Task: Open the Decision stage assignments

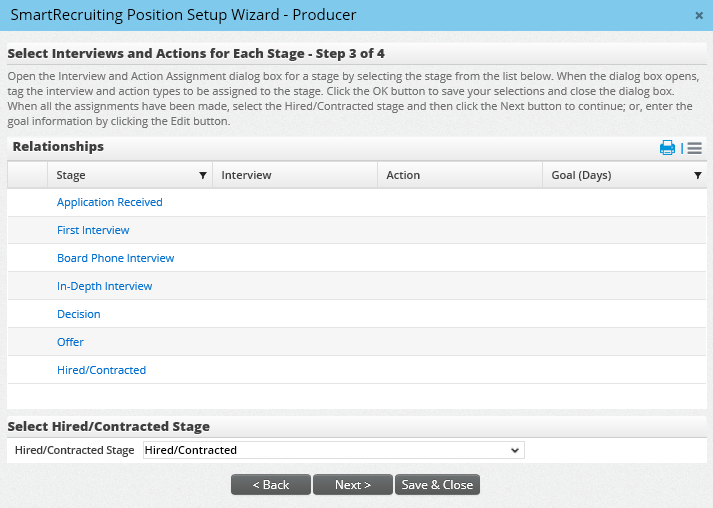Action: coord(78,314)
